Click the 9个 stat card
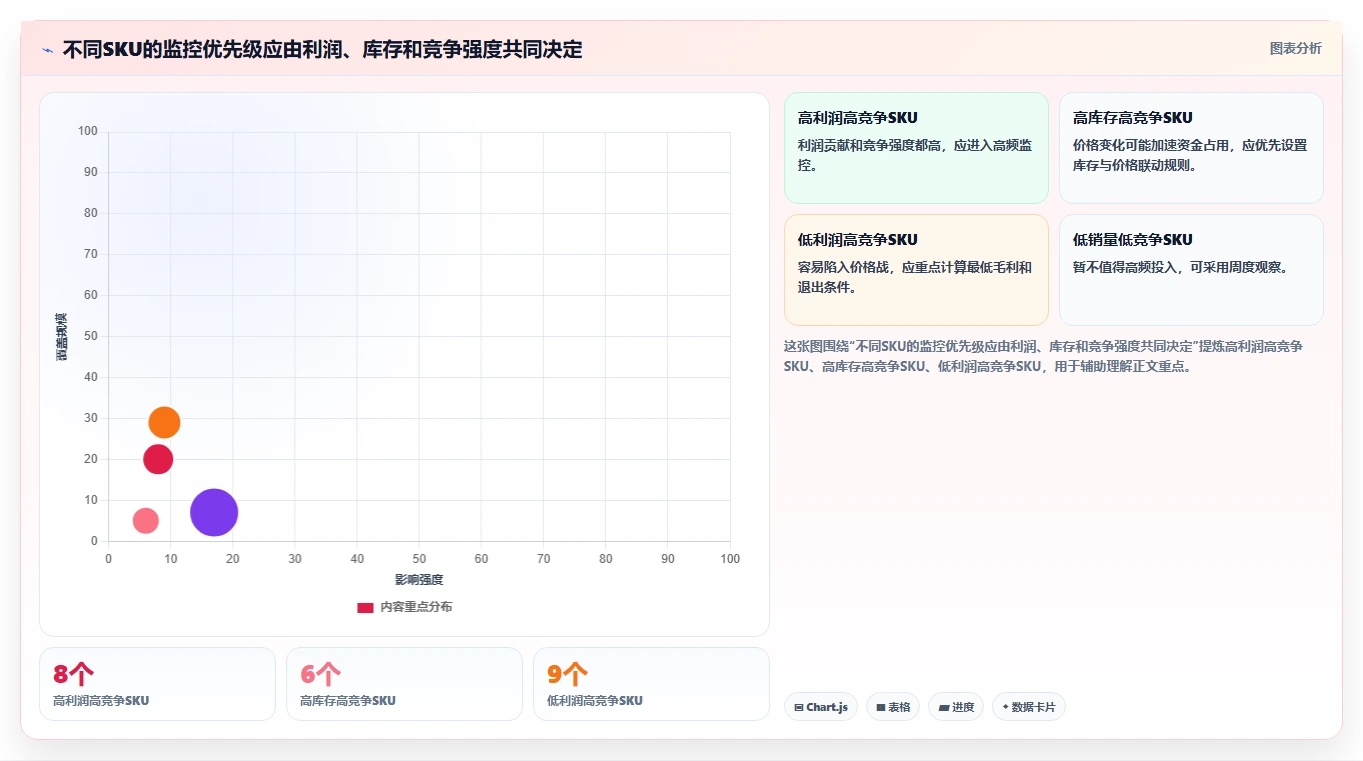 pos(651,684)
